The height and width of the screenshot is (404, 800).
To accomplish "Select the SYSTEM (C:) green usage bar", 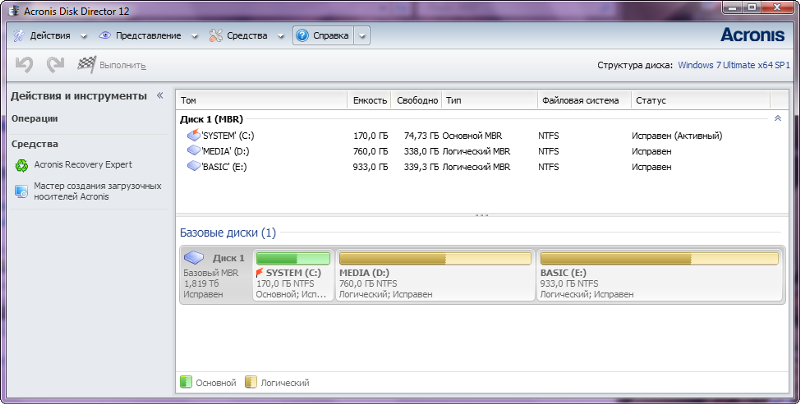I will (293, 258).
